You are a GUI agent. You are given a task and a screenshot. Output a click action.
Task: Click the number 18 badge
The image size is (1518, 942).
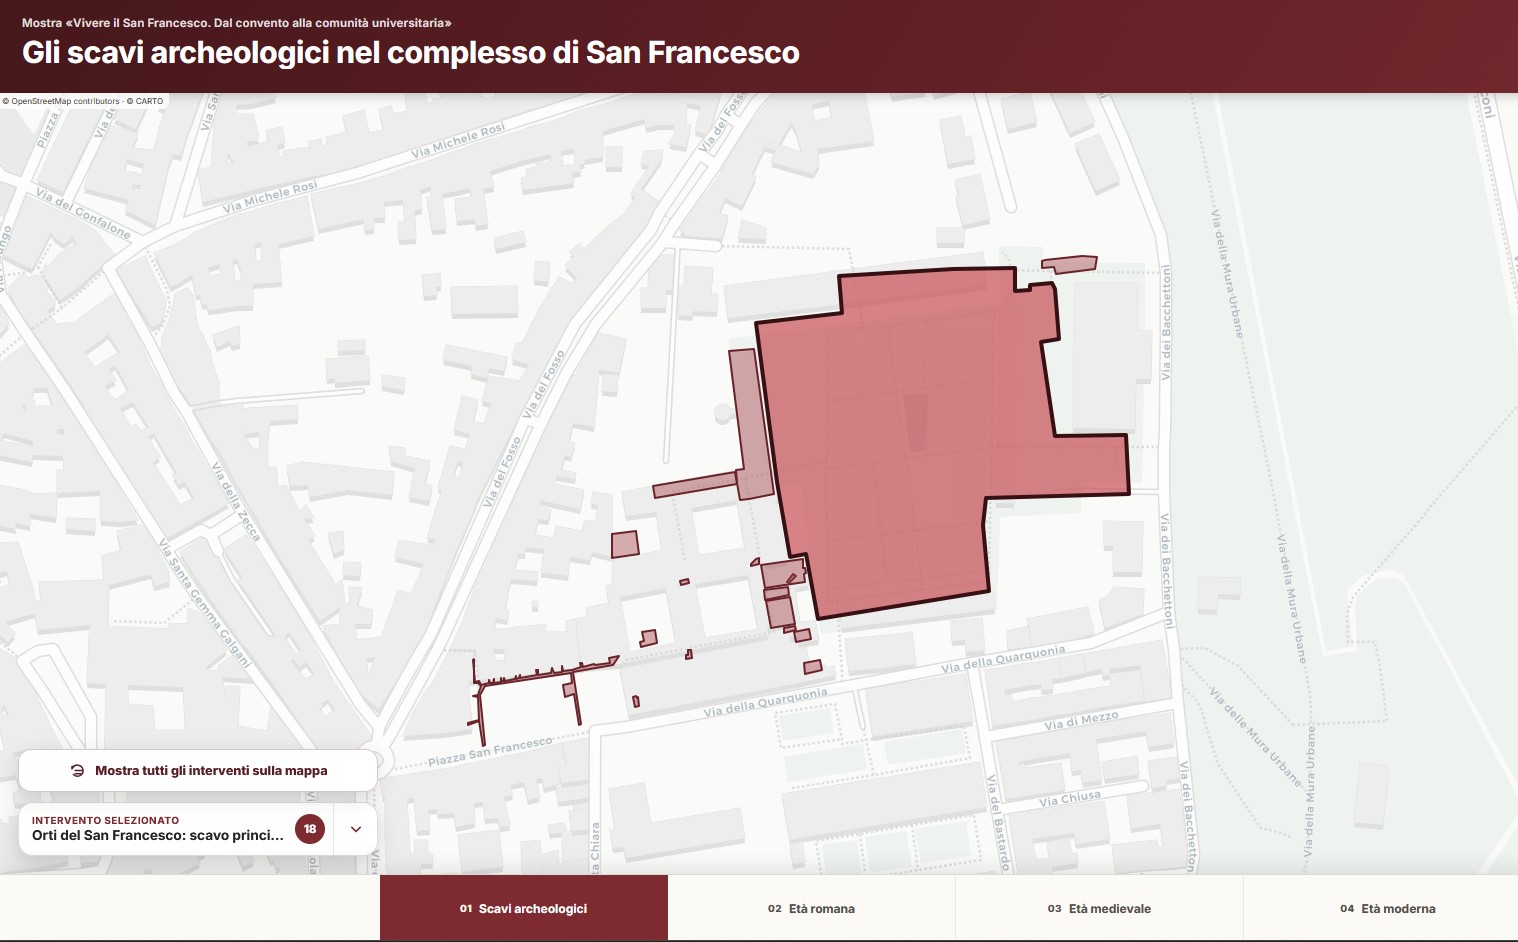click(310, 829)
